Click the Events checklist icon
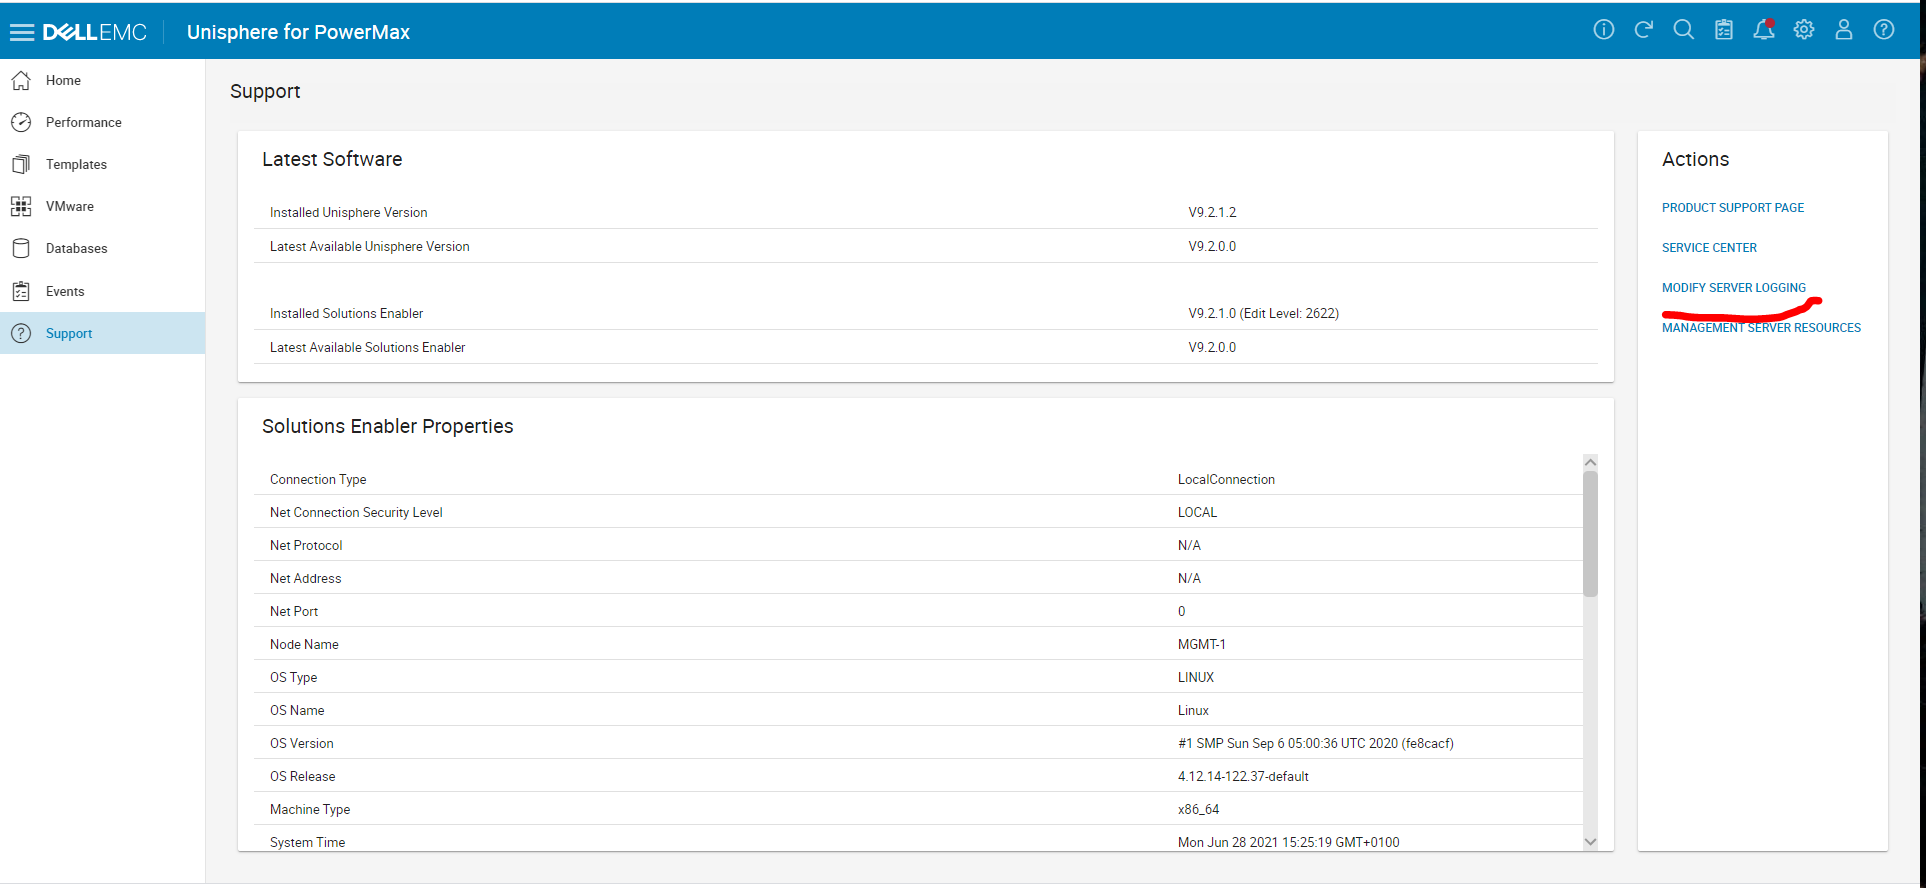 pos(21,291)
